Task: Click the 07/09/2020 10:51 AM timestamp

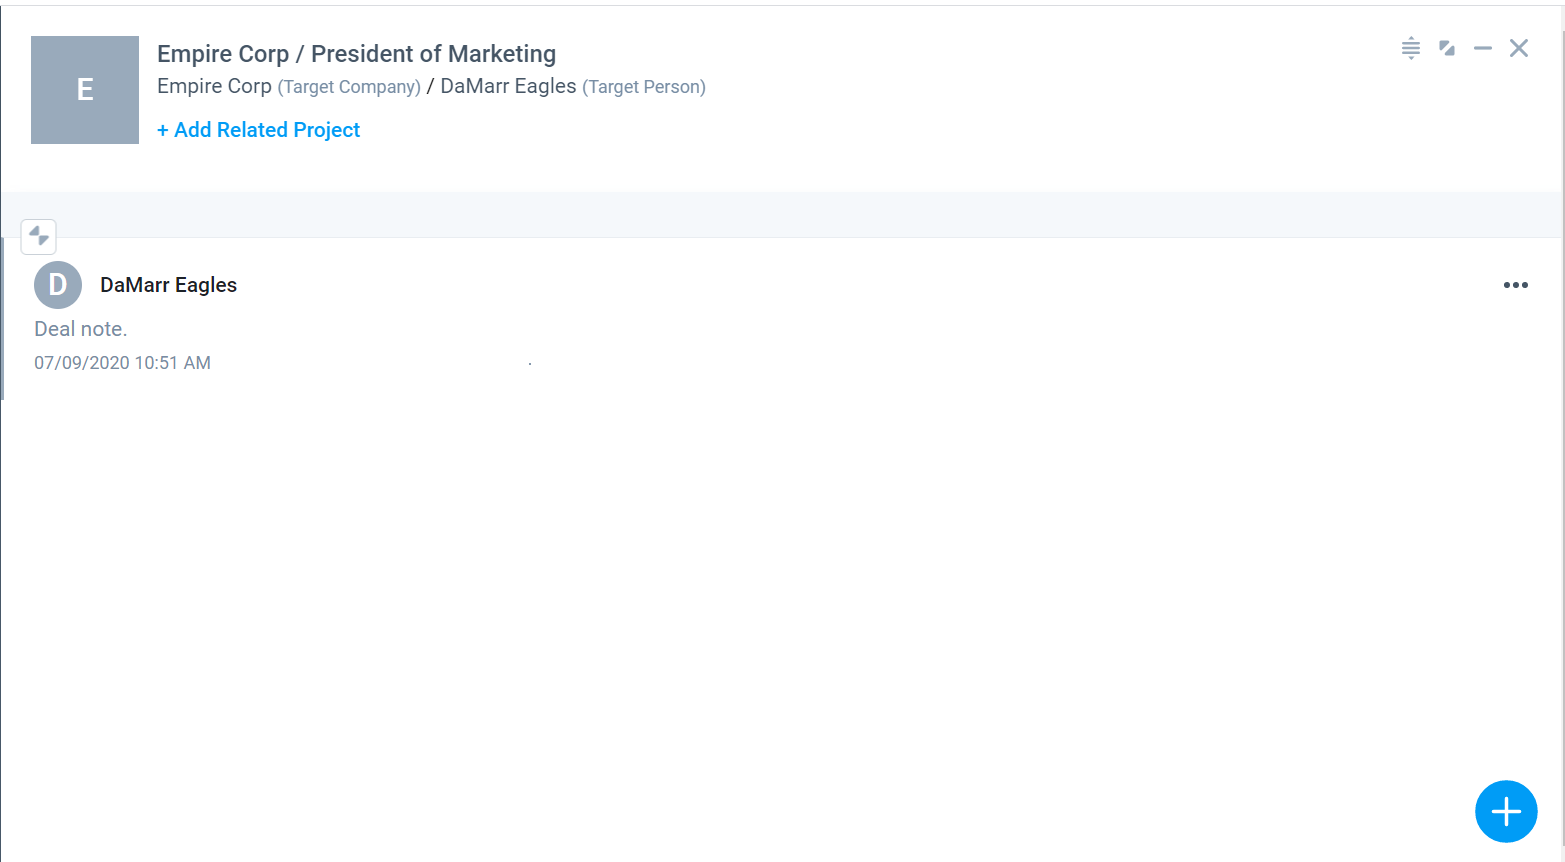Action: (122, 363)
